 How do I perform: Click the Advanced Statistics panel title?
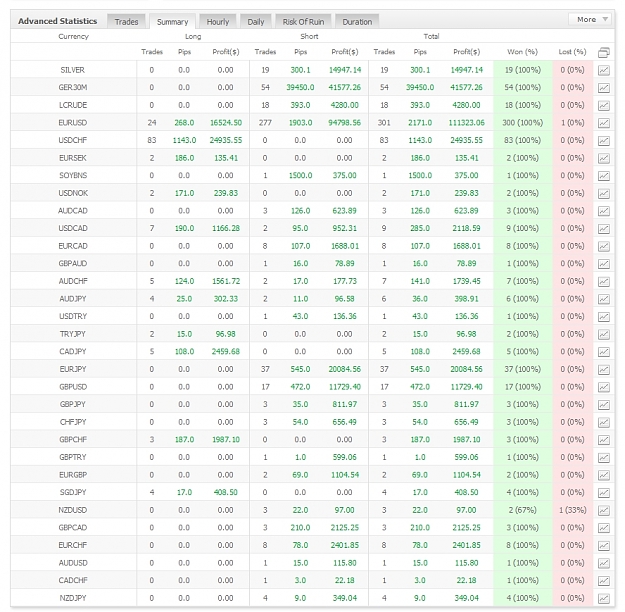point(57,21)
